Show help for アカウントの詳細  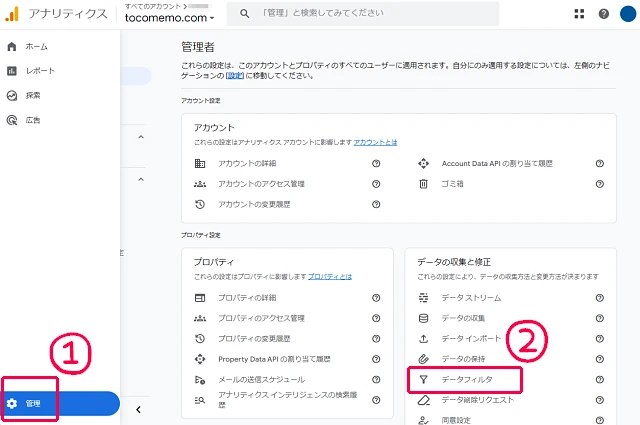point(376,164)
